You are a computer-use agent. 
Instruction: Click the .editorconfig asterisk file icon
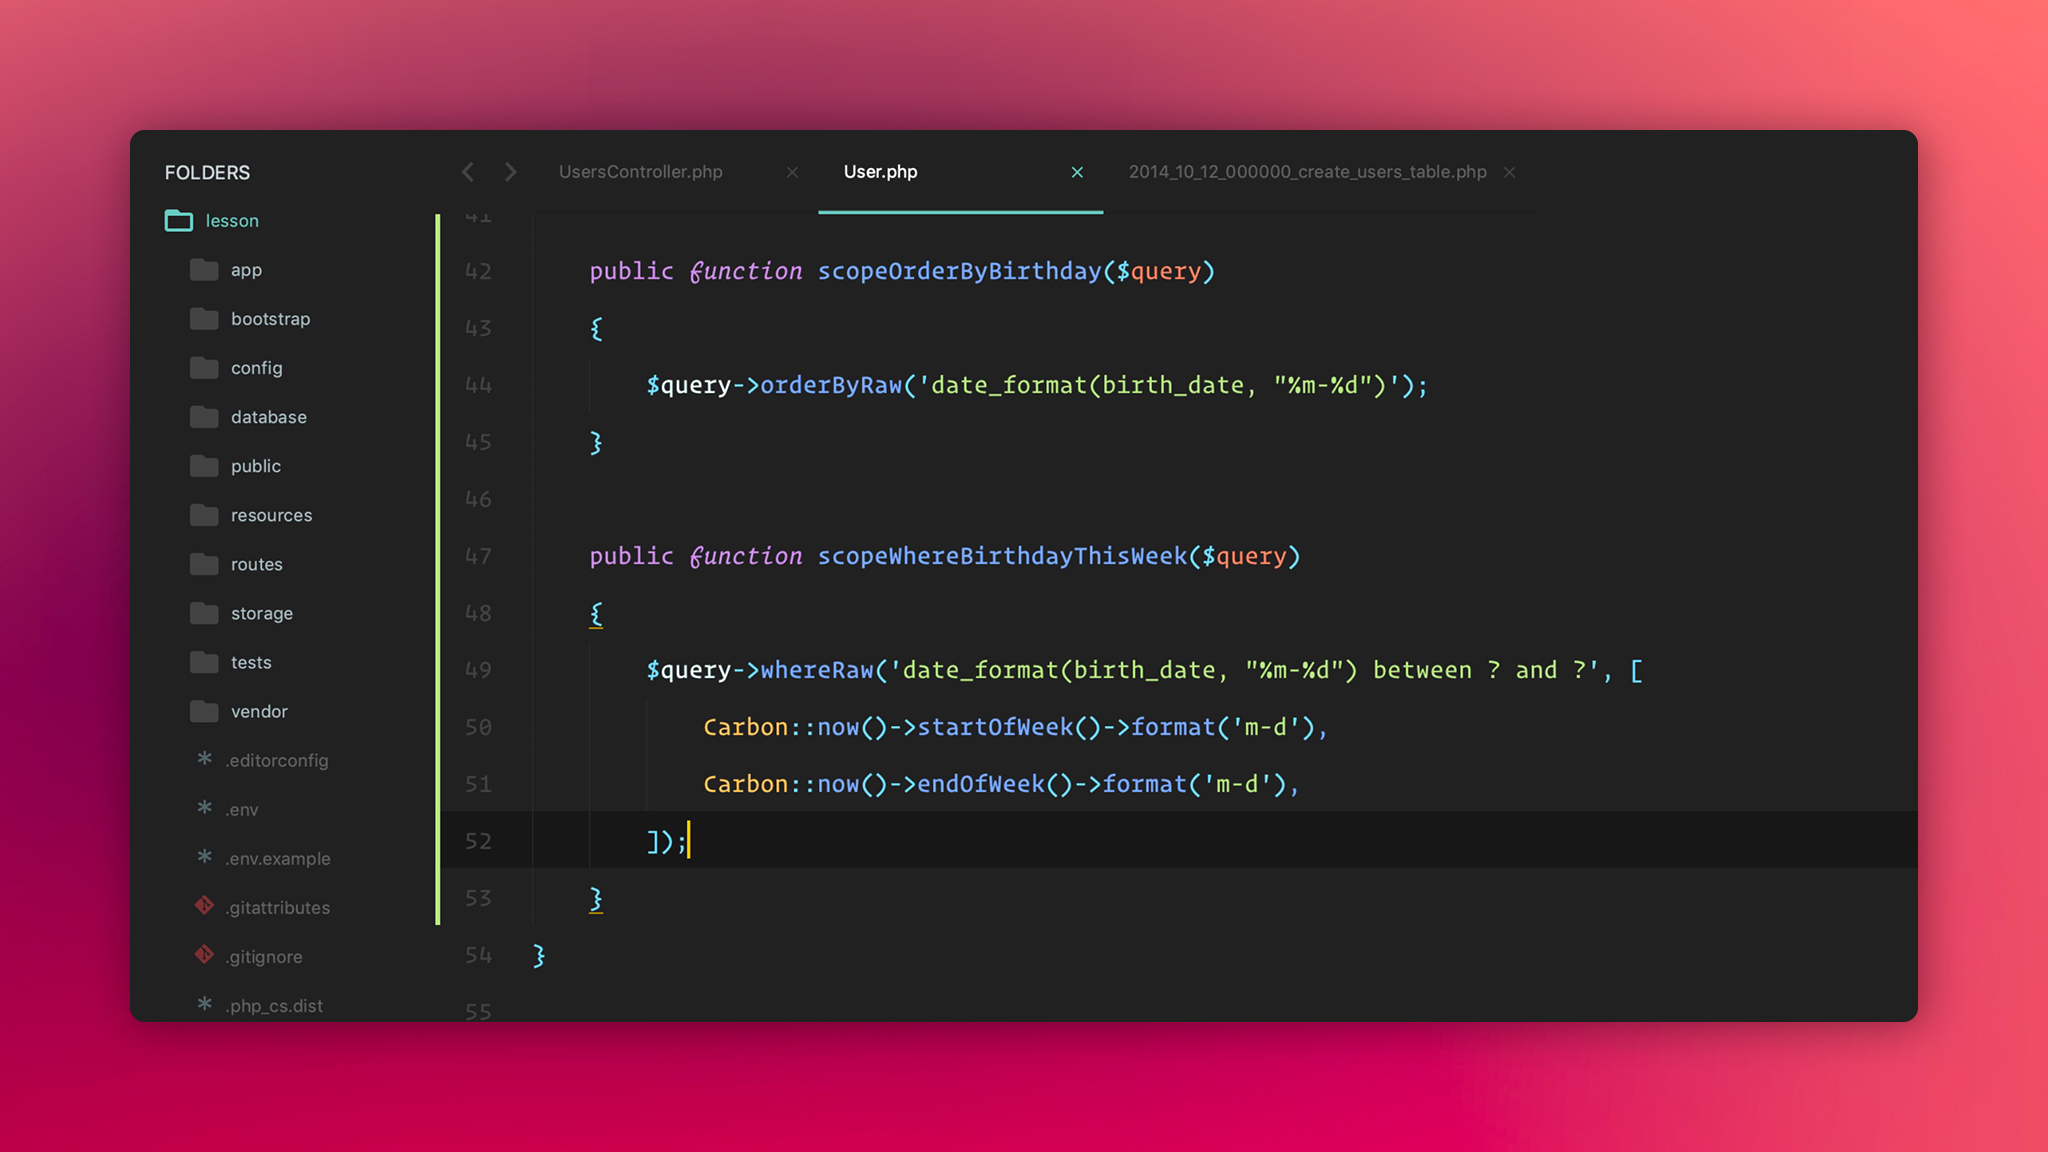(x=204, y=758)
